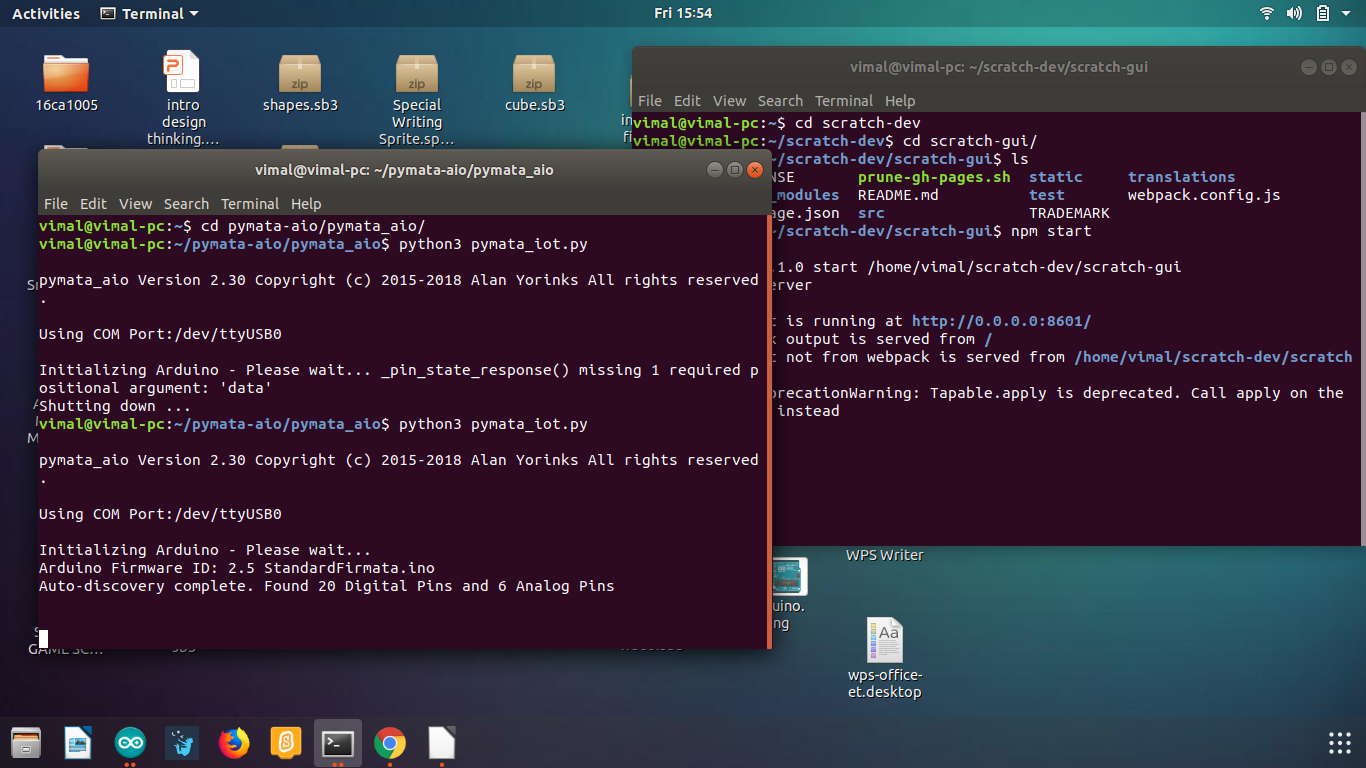Click the Activities button
1366x768 pixels.
click(46, 13)
